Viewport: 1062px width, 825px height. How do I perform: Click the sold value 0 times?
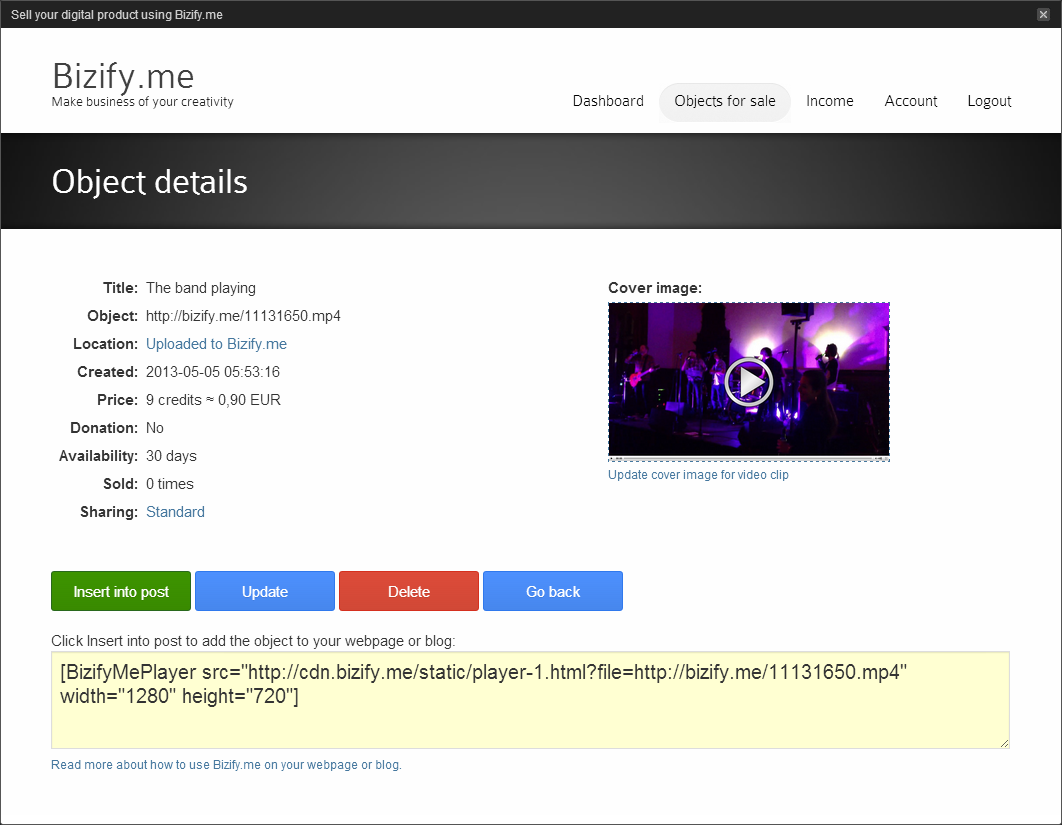coord(170,484)
